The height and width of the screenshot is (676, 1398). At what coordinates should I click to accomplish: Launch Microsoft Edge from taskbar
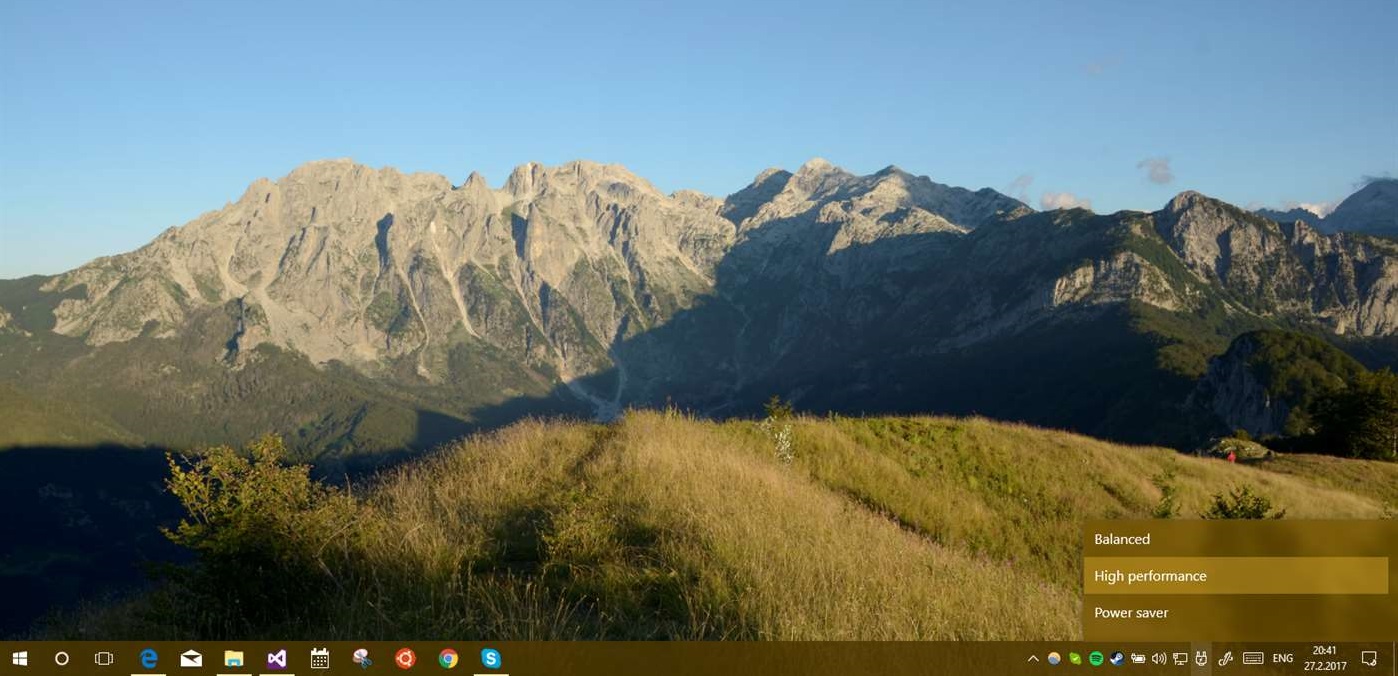tap(149, 658)
